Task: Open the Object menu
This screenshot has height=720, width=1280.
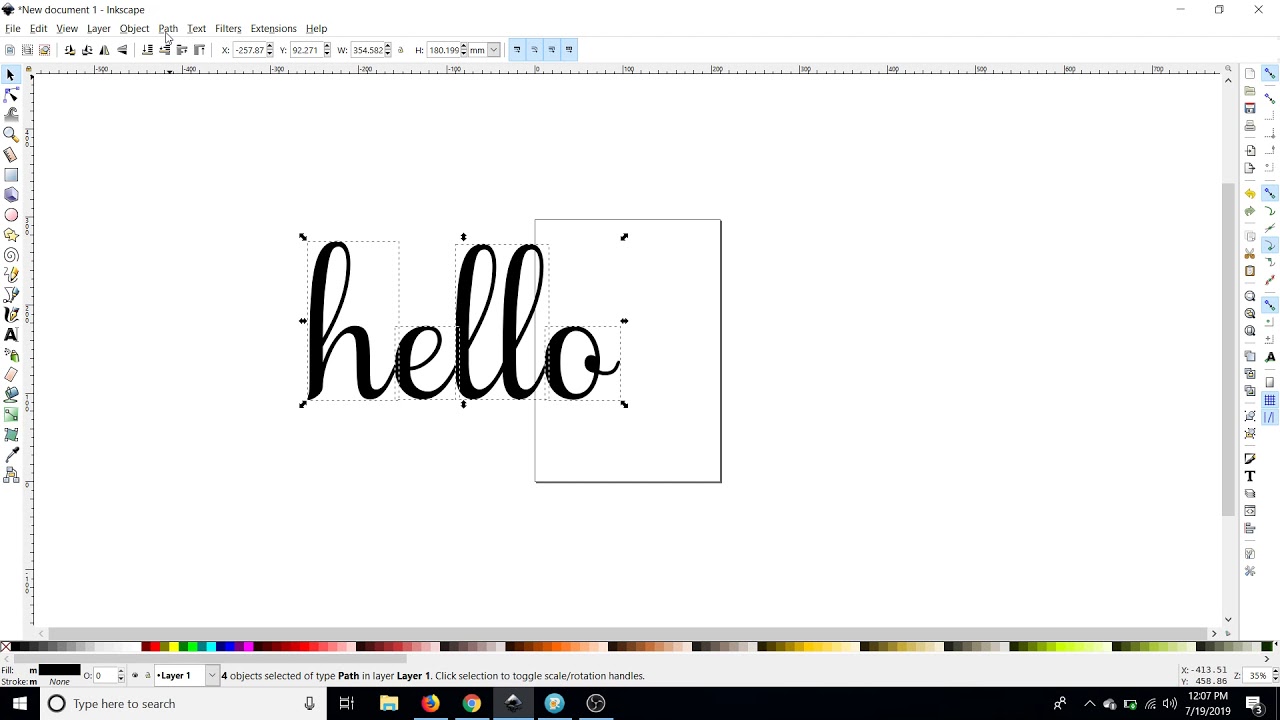Action: click(x=134, y=29)
